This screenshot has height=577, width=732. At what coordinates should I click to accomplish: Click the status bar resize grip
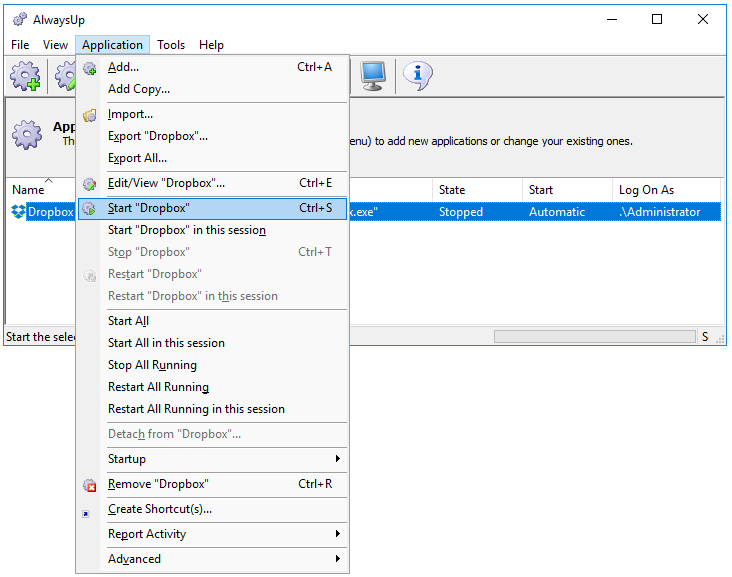pos(721,339)
